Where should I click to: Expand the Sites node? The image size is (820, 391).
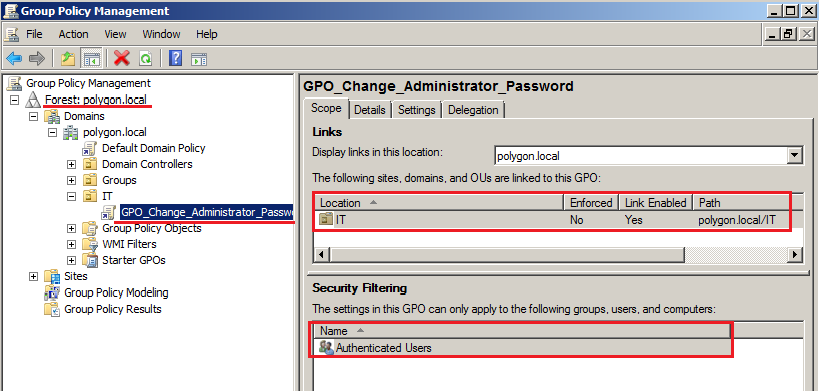coord(34,277)
